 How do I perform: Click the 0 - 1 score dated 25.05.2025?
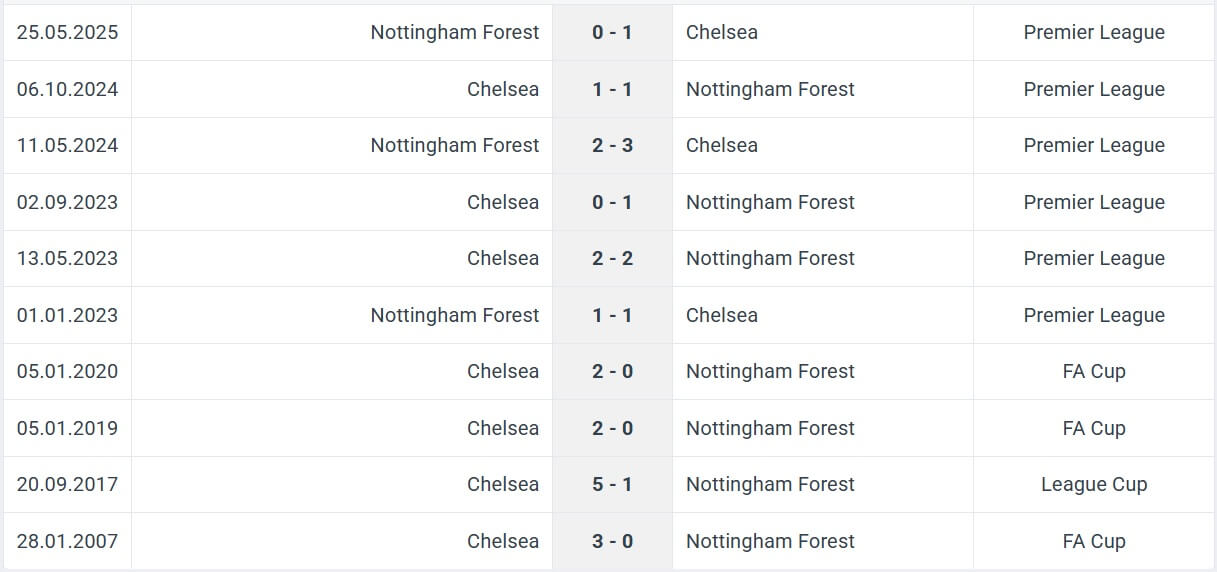tap(612, 32)
